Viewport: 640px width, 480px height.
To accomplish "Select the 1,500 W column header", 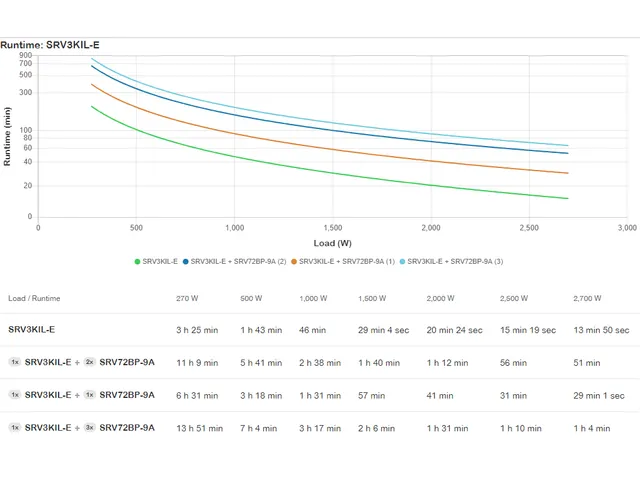I will coord(372,298).
